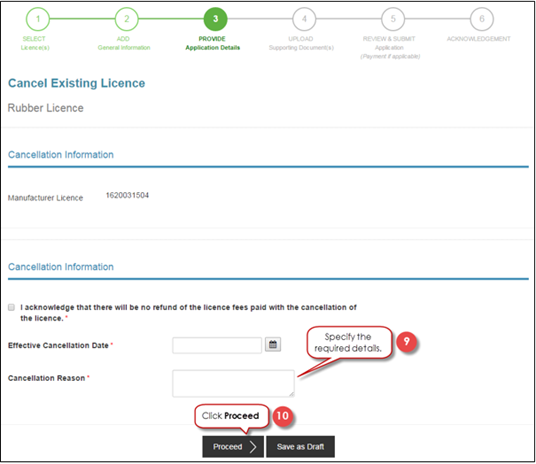Go to step 2 Add General Information
This screenshot has height=464, width=536.
point(126,19)
